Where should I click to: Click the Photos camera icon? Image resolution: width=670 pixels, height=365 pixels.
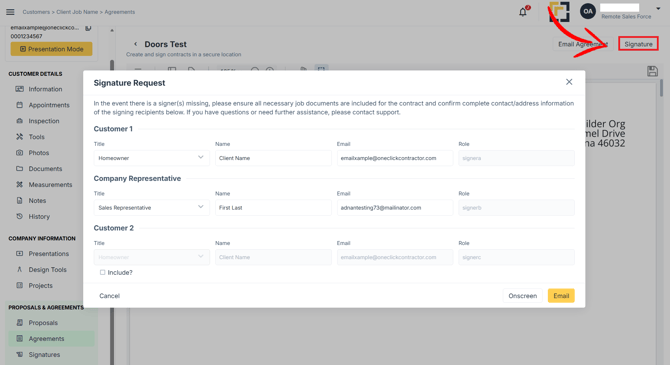pyautogui.click(x=20, y=153)
